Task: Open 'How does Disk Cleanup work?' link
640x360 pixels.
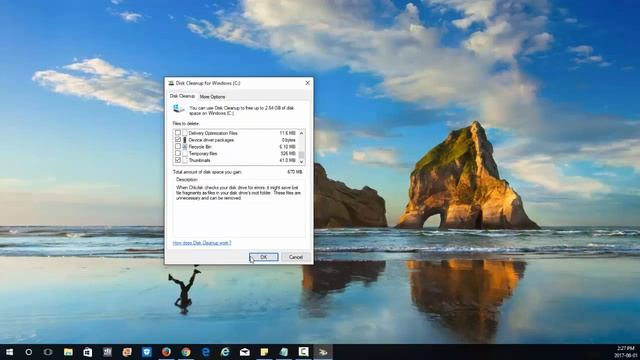Action: 202,243
